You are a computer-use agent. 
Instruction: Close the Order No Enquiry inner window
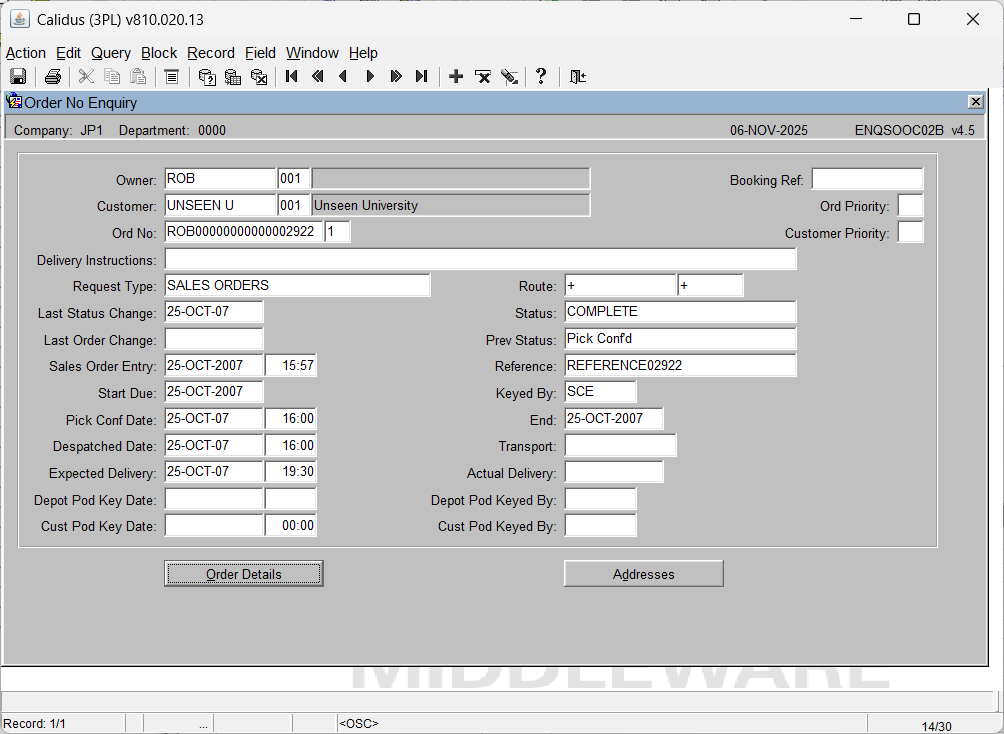976,102
